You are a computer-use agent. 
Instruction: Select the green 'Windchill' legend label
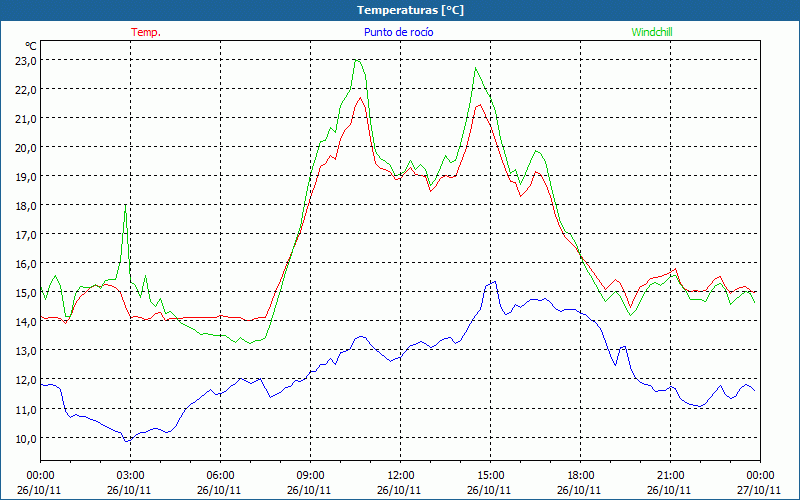[x=652, y=32]
